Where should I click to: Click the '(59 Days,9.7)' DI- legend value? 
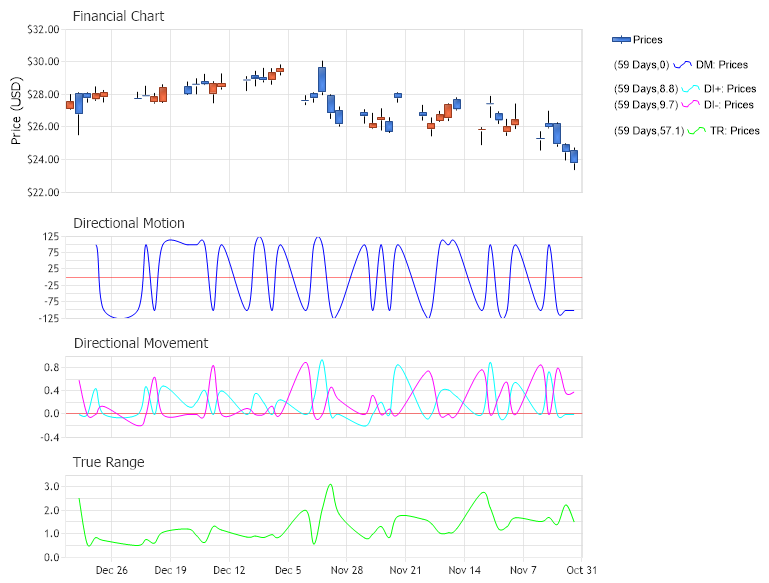pos(645,105)
